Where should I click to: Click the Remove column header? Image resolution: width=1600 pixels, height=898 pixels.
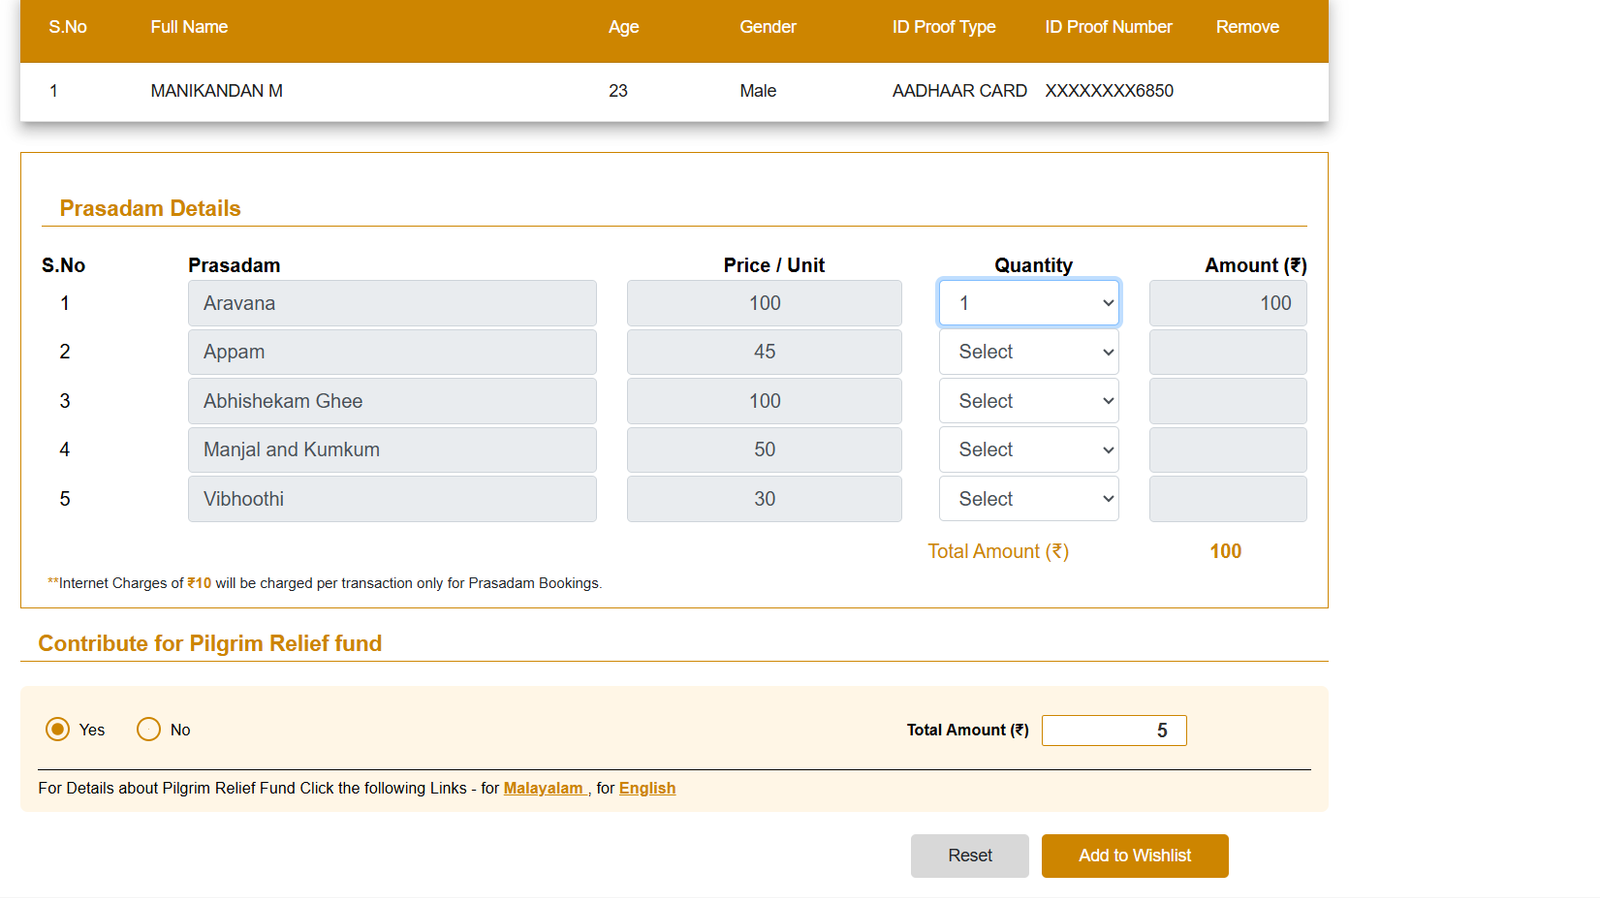point(1247,27)
